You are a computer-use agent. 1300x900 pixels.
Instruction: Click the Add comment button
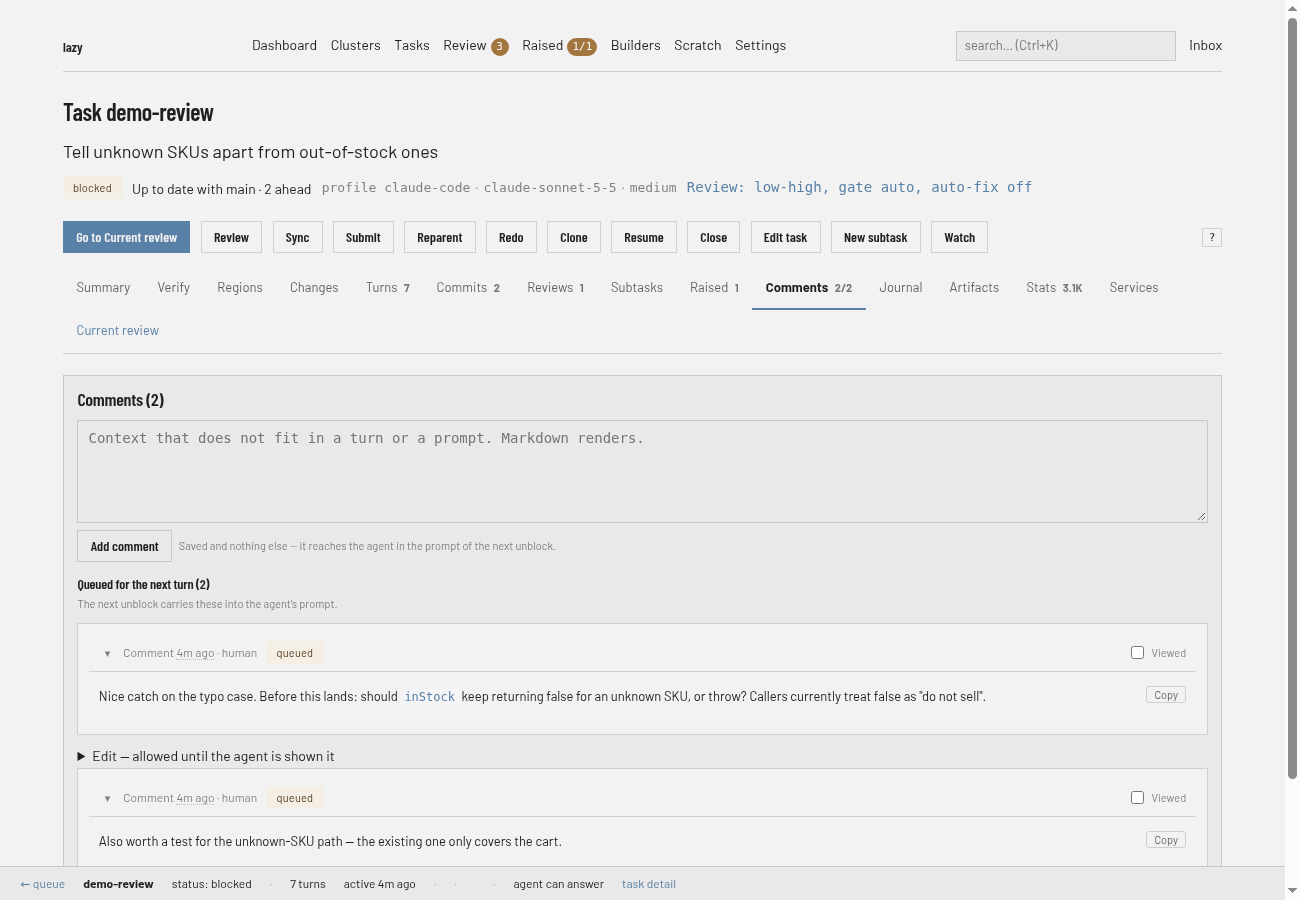(124, 546)
